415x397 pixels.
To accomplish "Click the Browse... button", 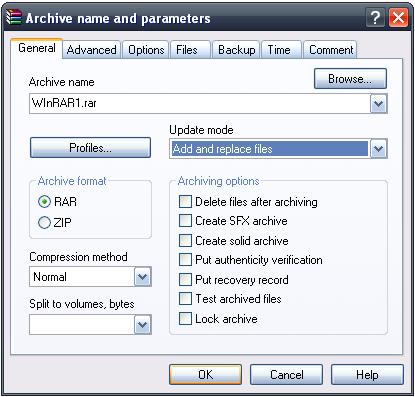I will point(350,79).
